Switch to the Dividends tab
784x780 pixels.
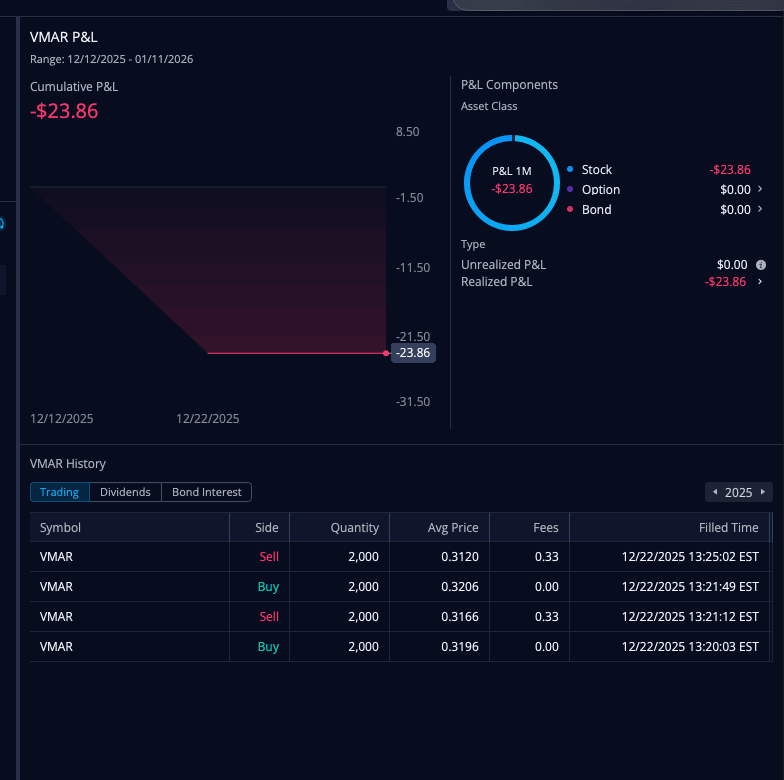tap(125, 492)
